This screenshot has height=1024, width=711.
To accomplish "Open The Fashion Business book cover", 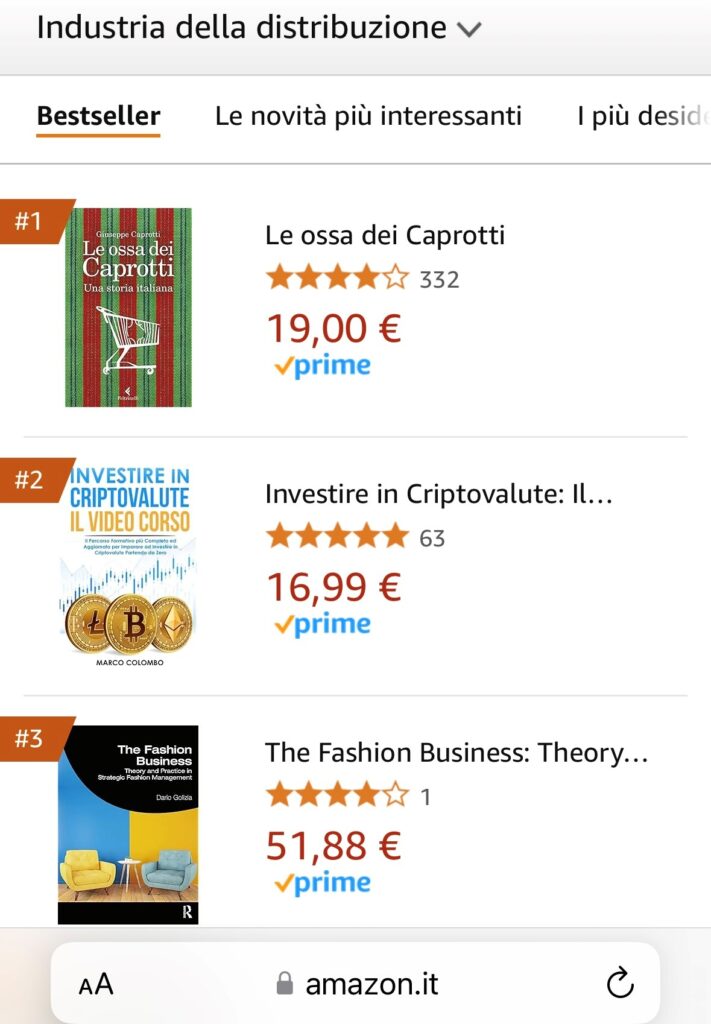I will 128,824.
